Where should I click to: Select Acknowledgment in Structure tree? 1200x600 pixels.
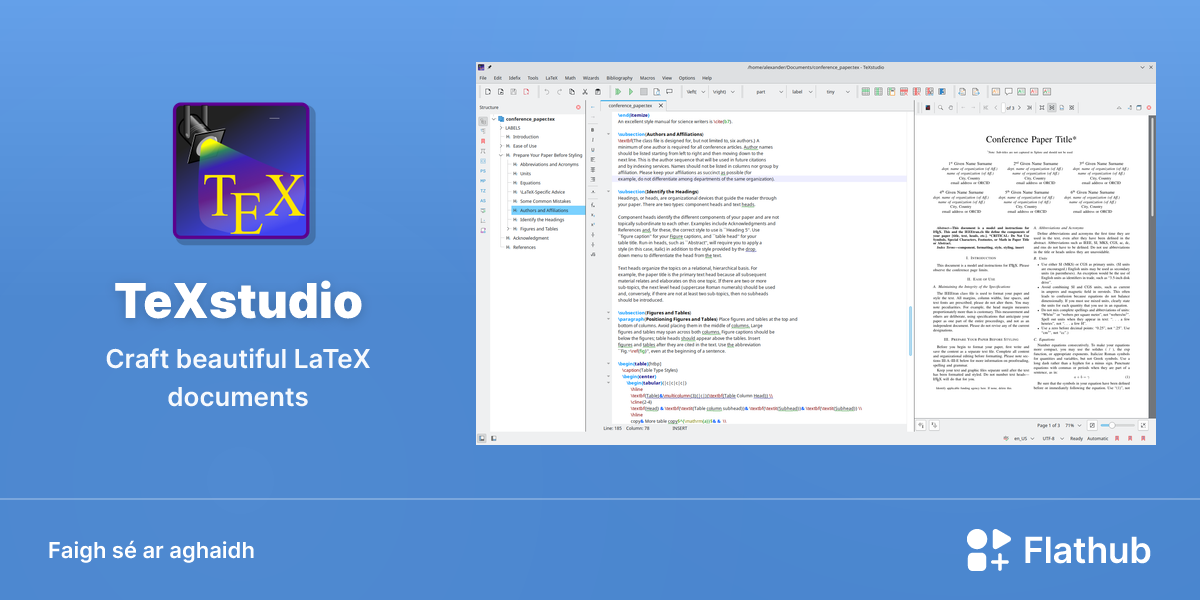coord(531,238)
